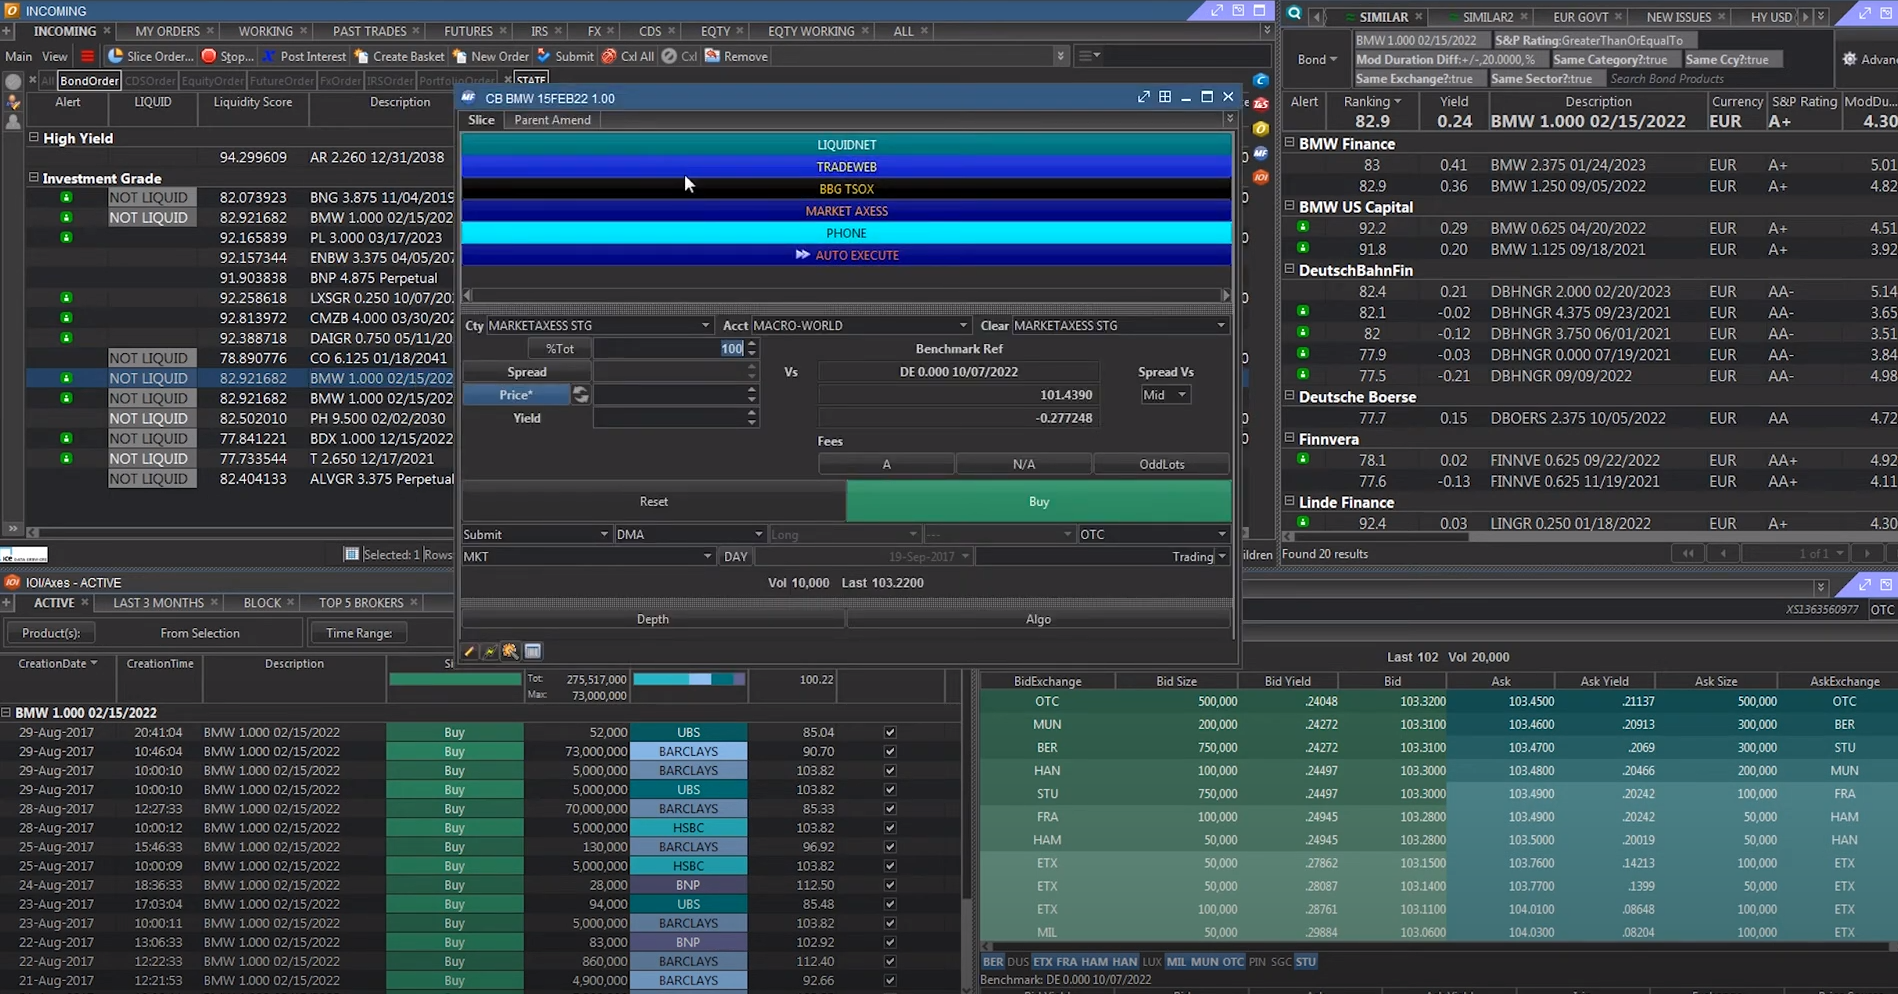Toggle checkbox for BARCLAYS 29-Aug 10:00:10 row
Viewport: 1898px width, 994px height.
(890, 770)
